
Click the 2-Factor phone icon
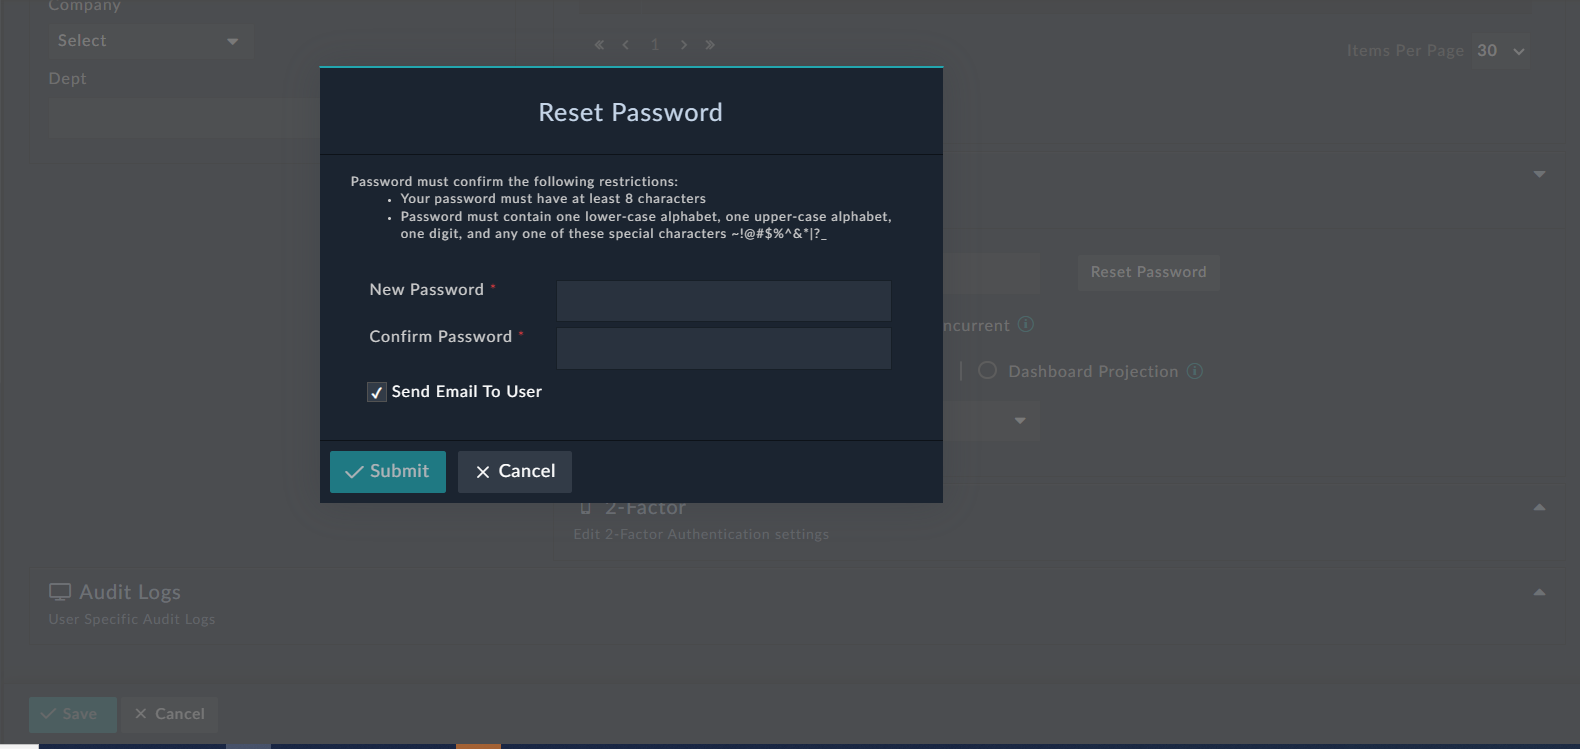pyautogui.click(x=586, y=508)
